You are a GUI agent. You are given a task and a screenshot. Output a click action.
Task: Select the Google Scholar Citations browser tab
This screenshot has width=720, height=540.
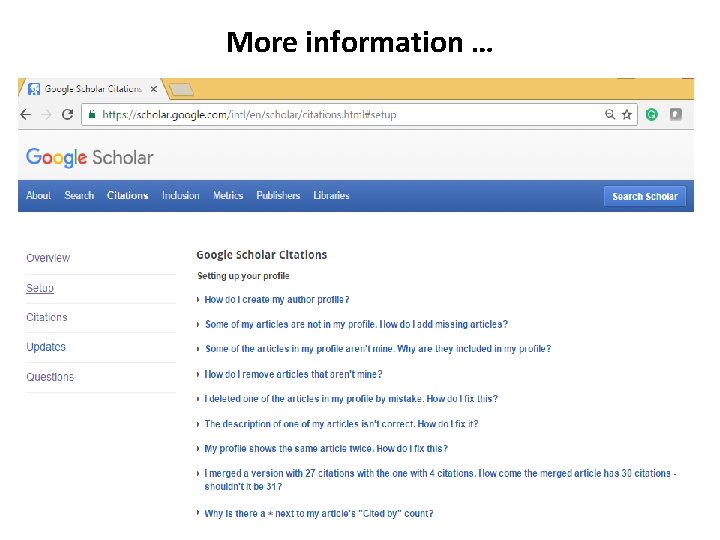(92, 89)
